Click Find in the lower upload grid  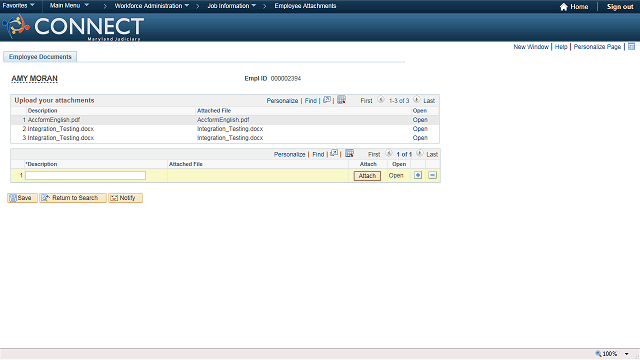coord(318,154)
